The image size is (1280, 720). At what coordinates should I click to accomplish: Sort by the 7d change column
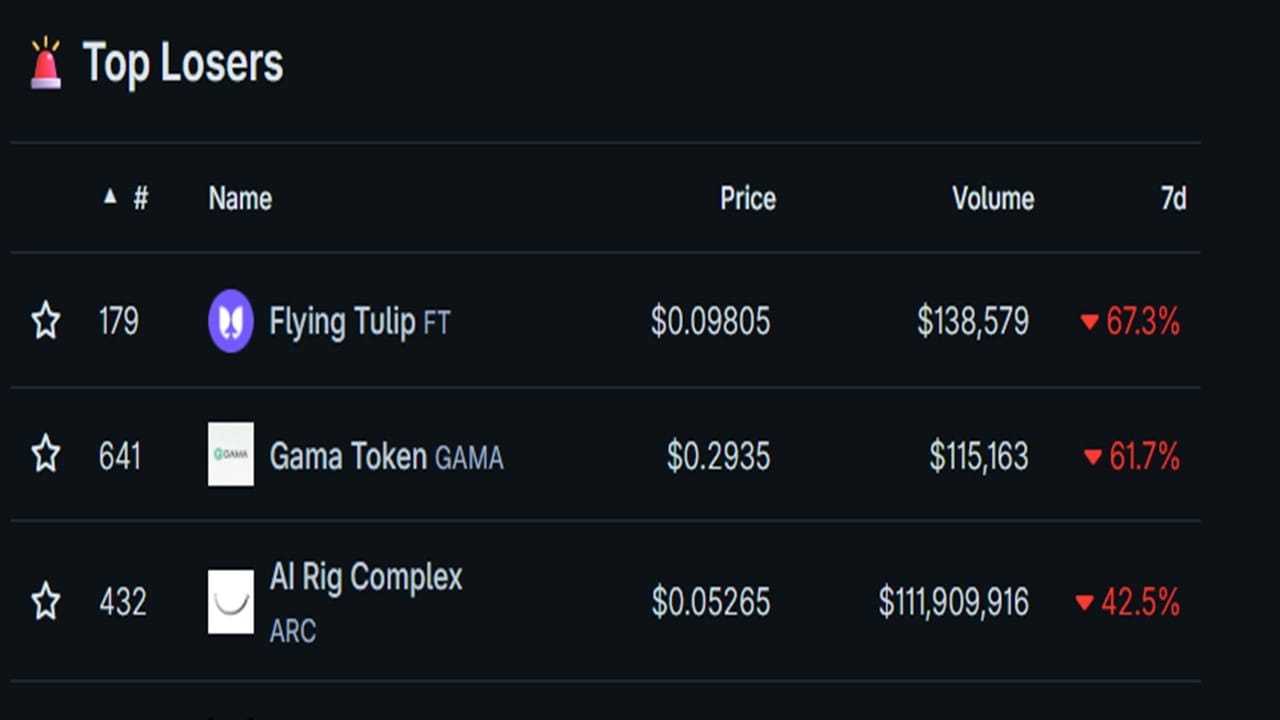(1173, 198)
